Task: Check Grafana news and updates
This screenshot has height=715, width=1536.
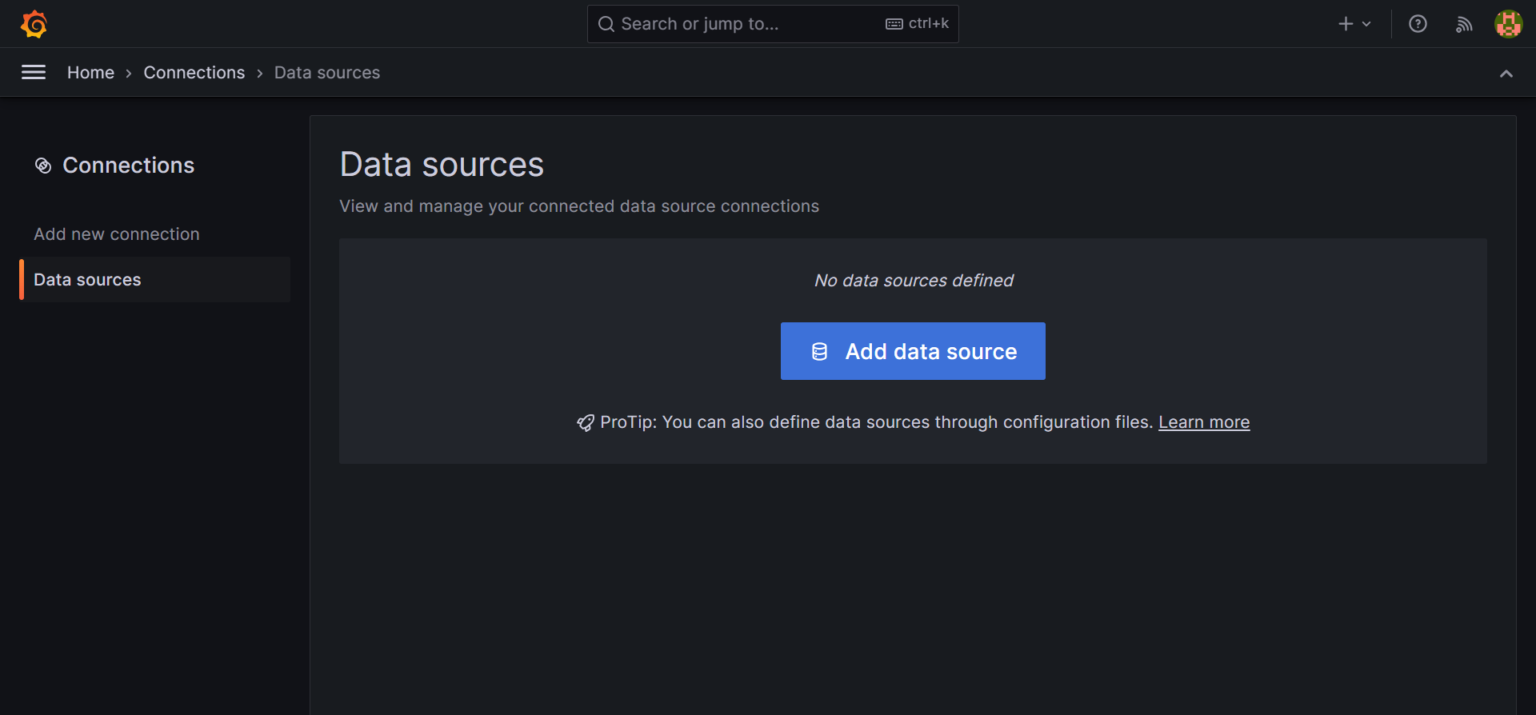Action: (1463, 23)
